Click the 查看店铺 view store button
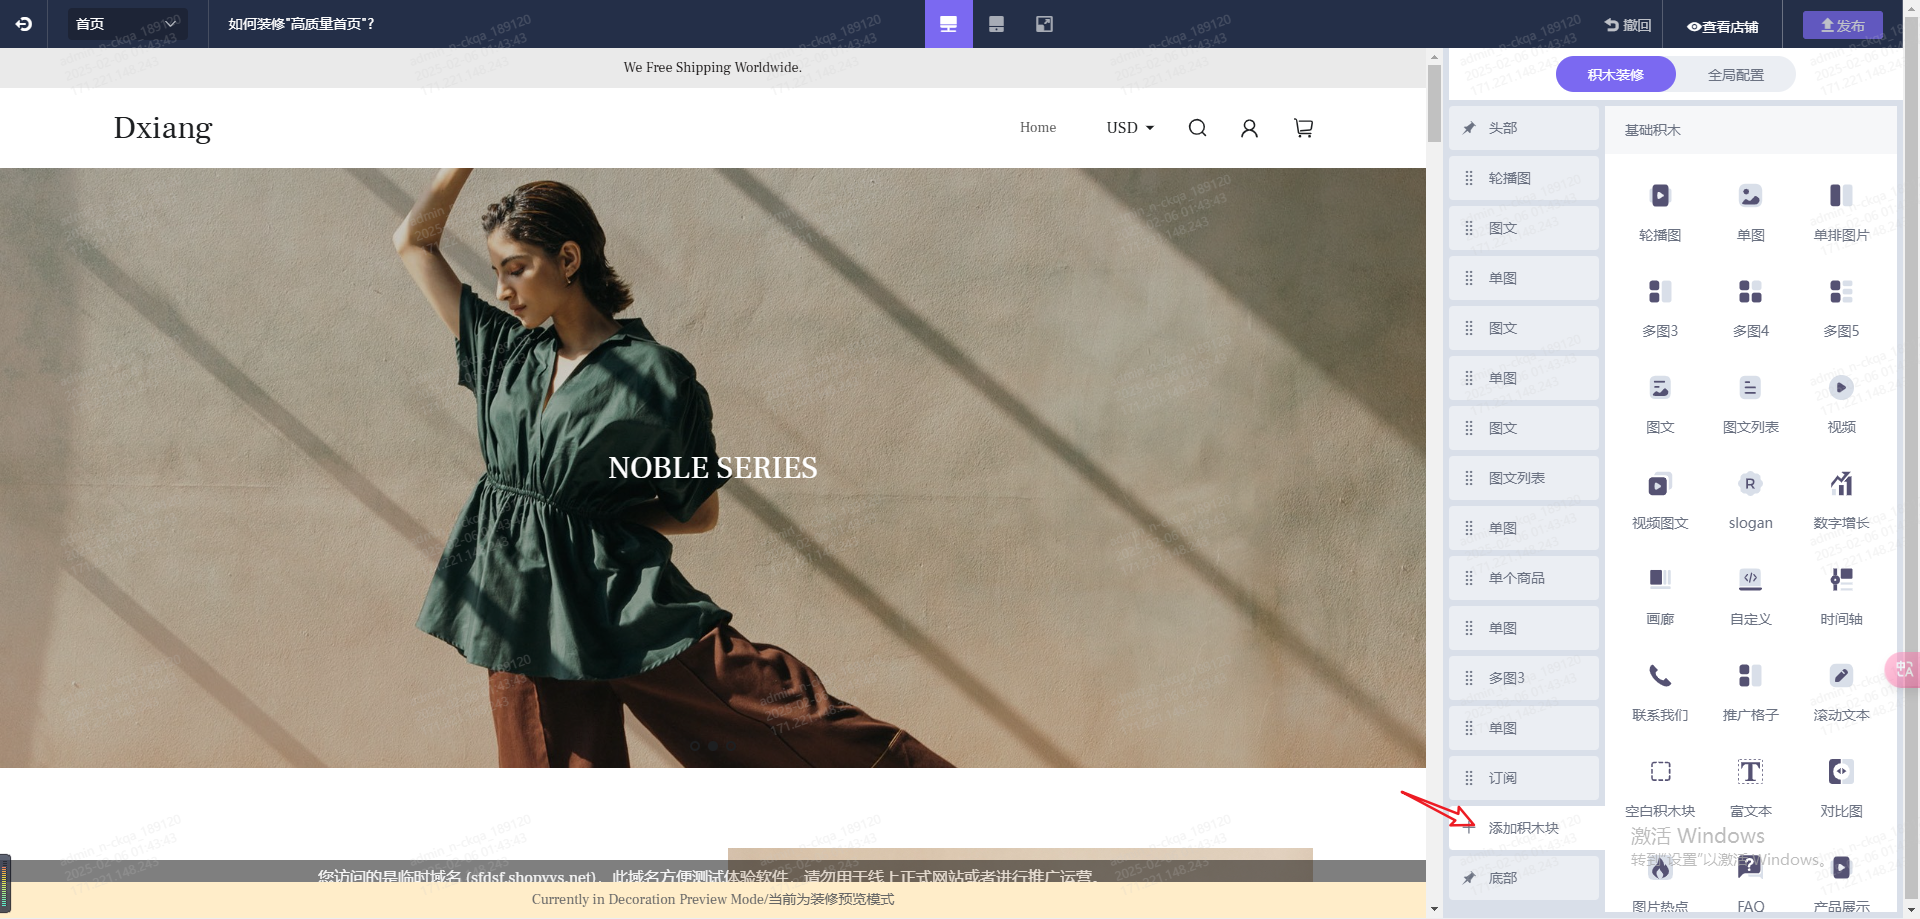Screen dimensions: 1920x919 point(1722,26)
